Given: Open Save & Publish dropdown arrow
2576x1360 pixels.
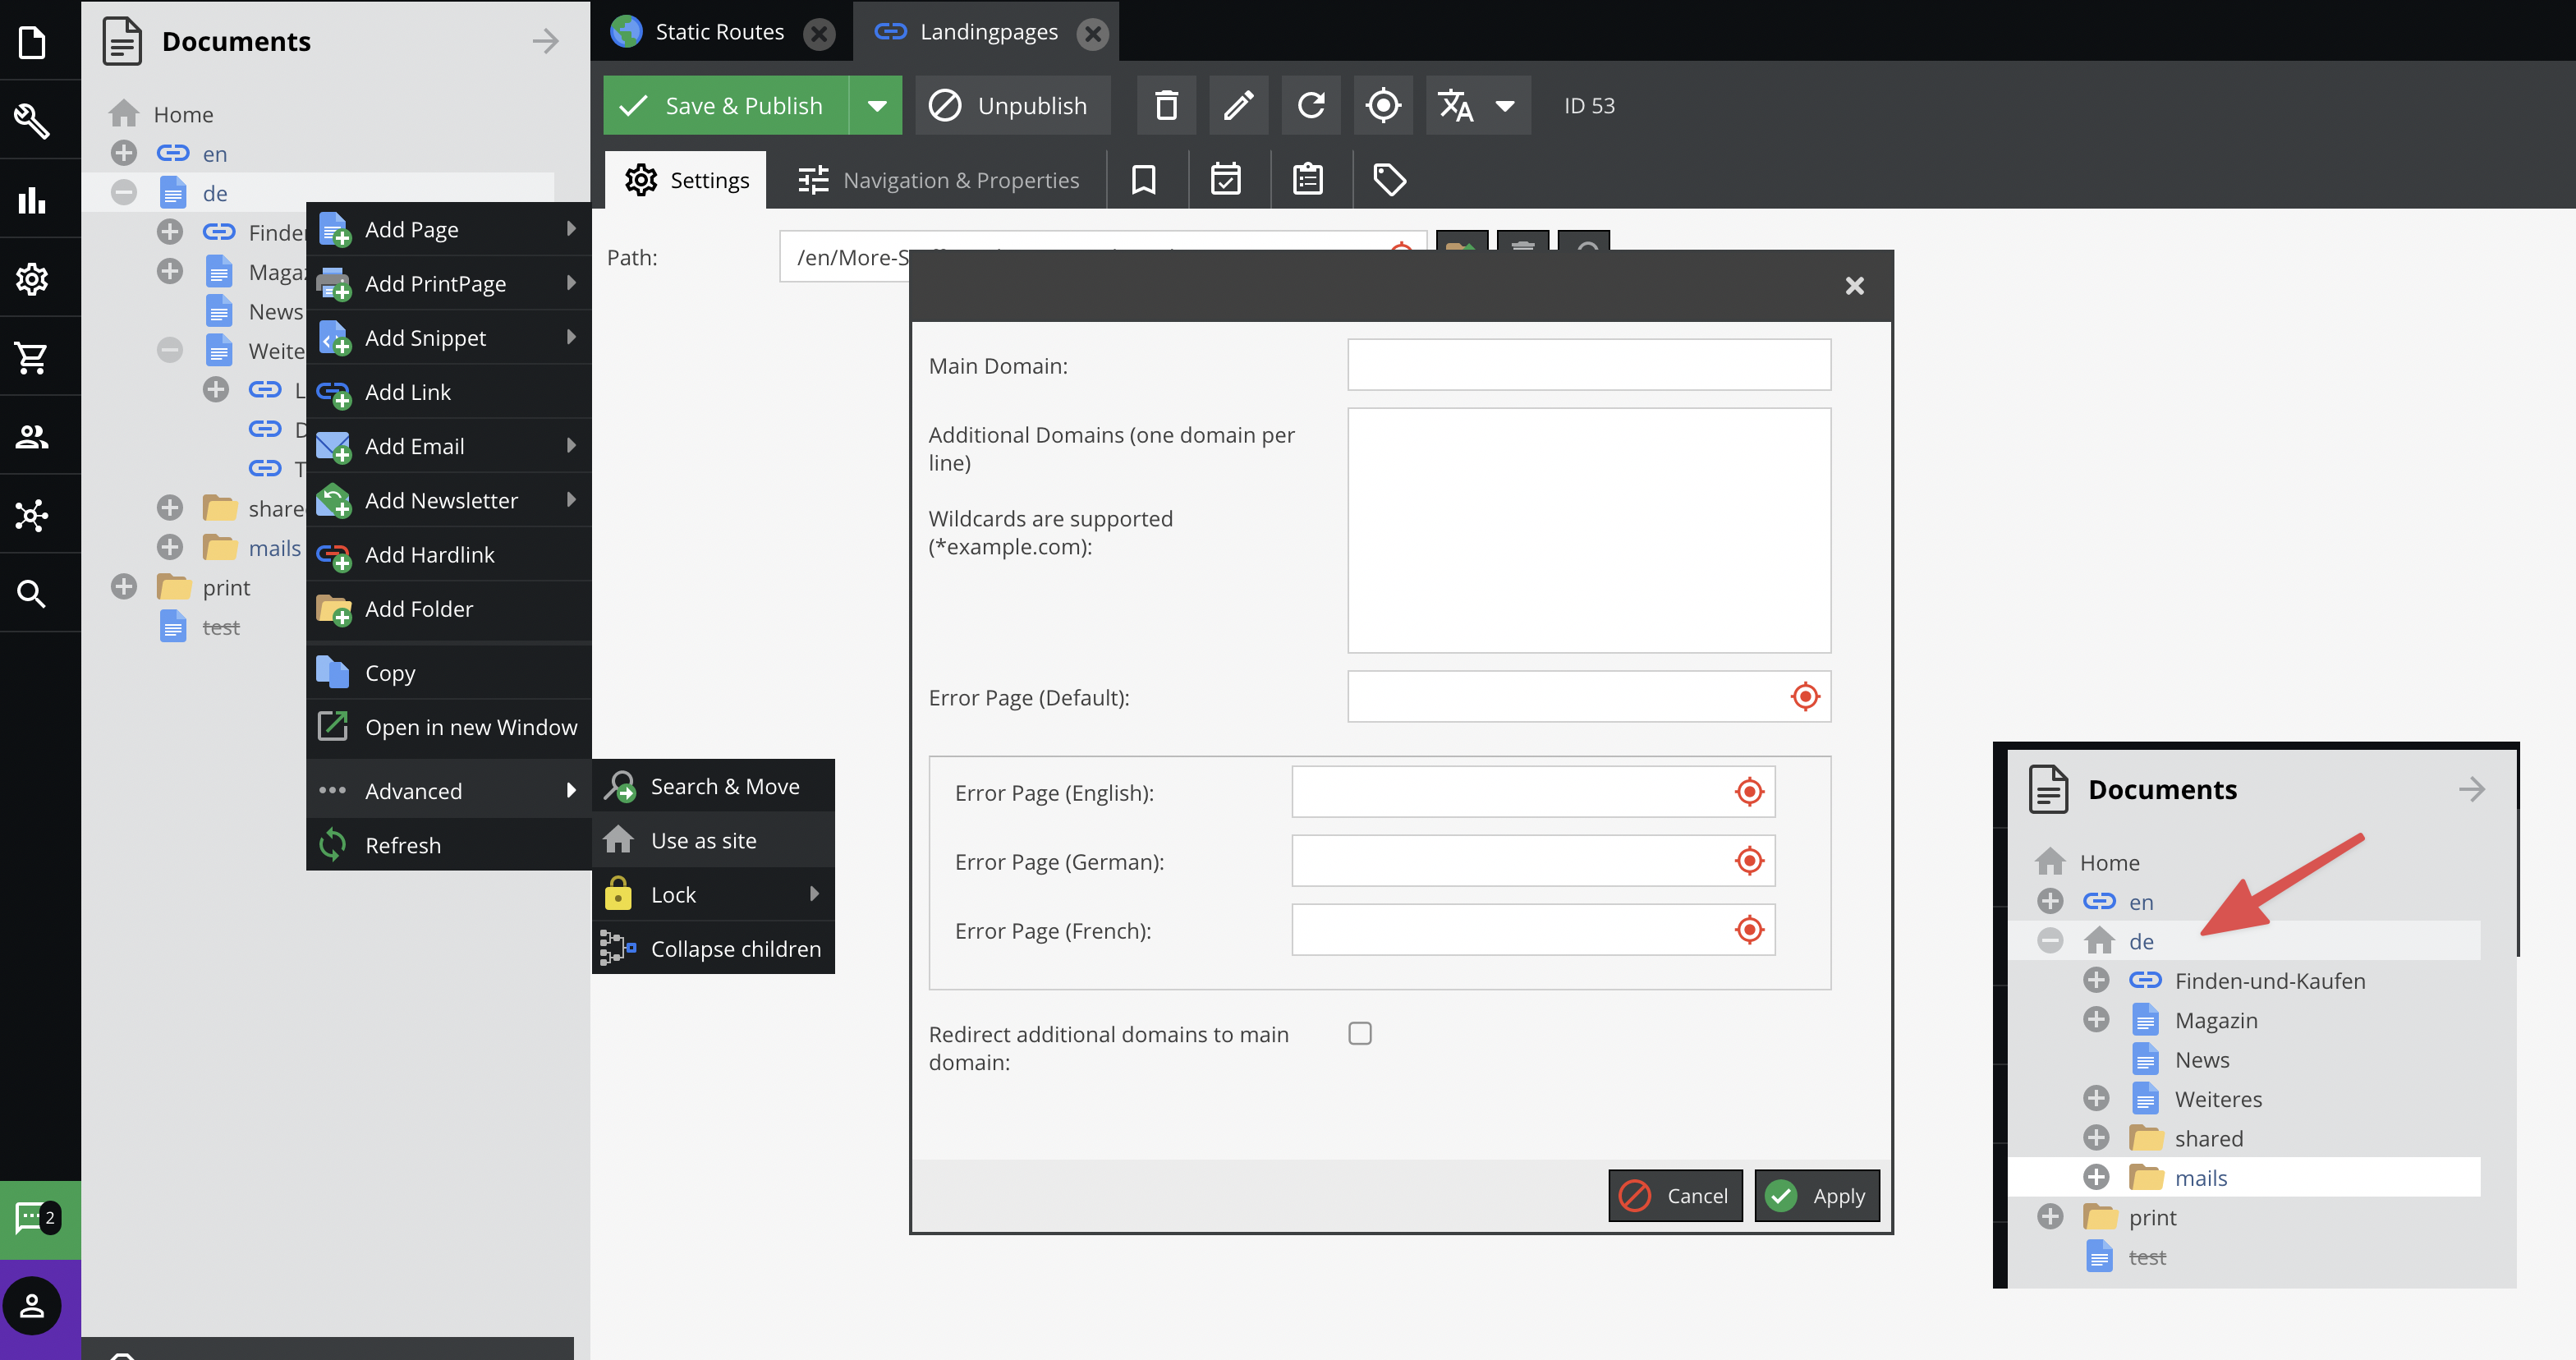Looking at the screenshot, I should coord(876,105).
